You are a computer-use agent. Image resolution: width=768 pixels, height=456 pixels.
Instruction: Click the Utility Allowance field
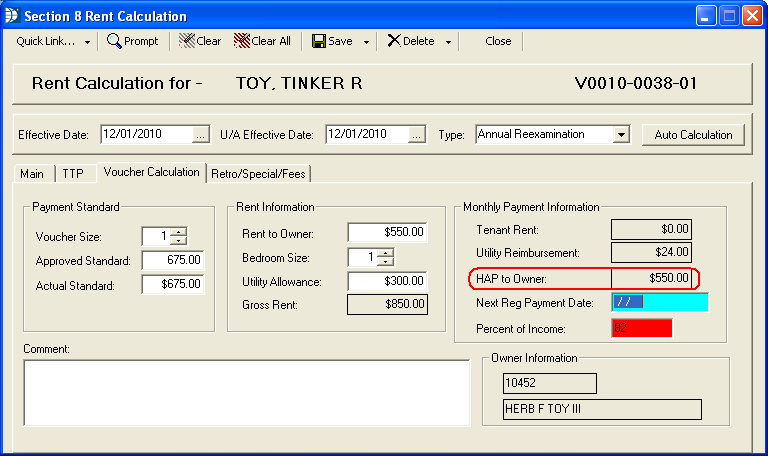[x=387, y=281]
